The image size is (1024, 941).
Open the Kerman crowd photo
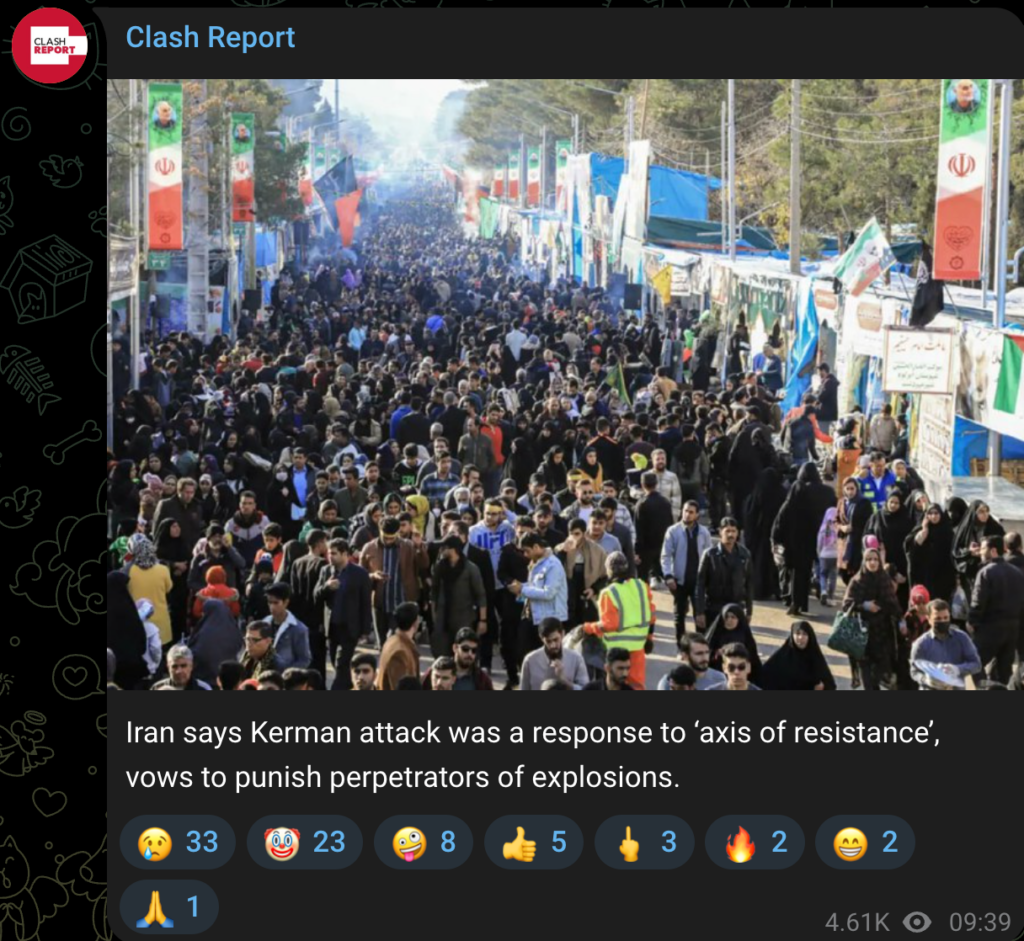pyautogui.click(x=566, y=384)
